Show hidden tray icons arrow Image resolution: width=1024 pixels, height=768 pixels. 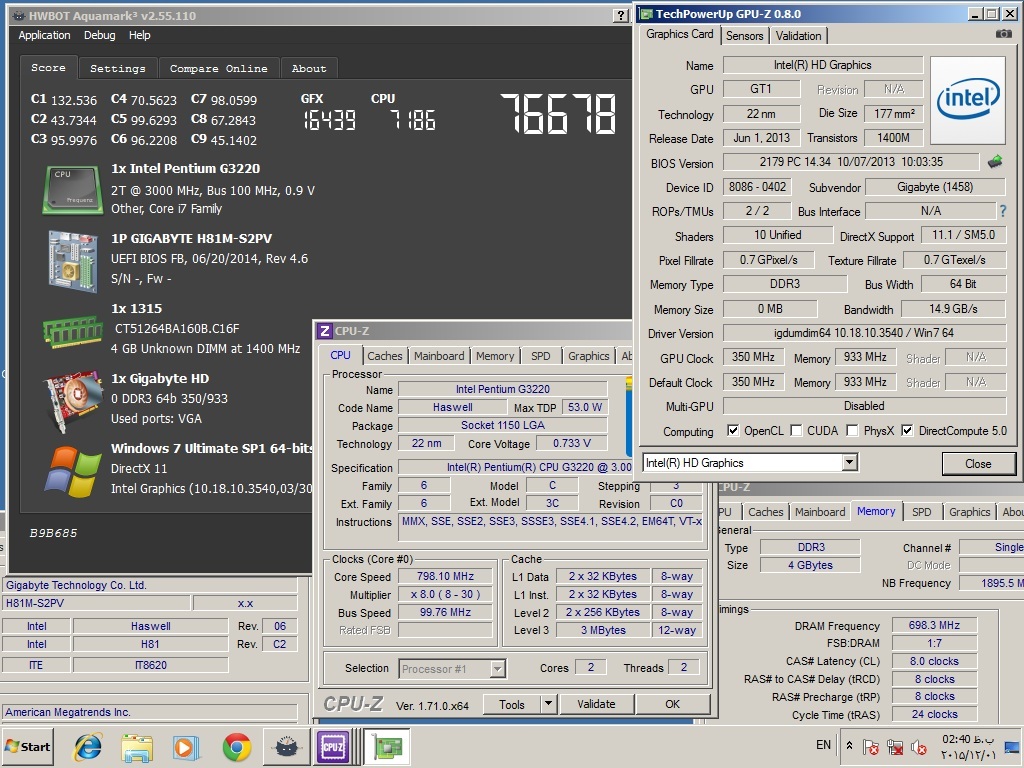tap(849, 745)
